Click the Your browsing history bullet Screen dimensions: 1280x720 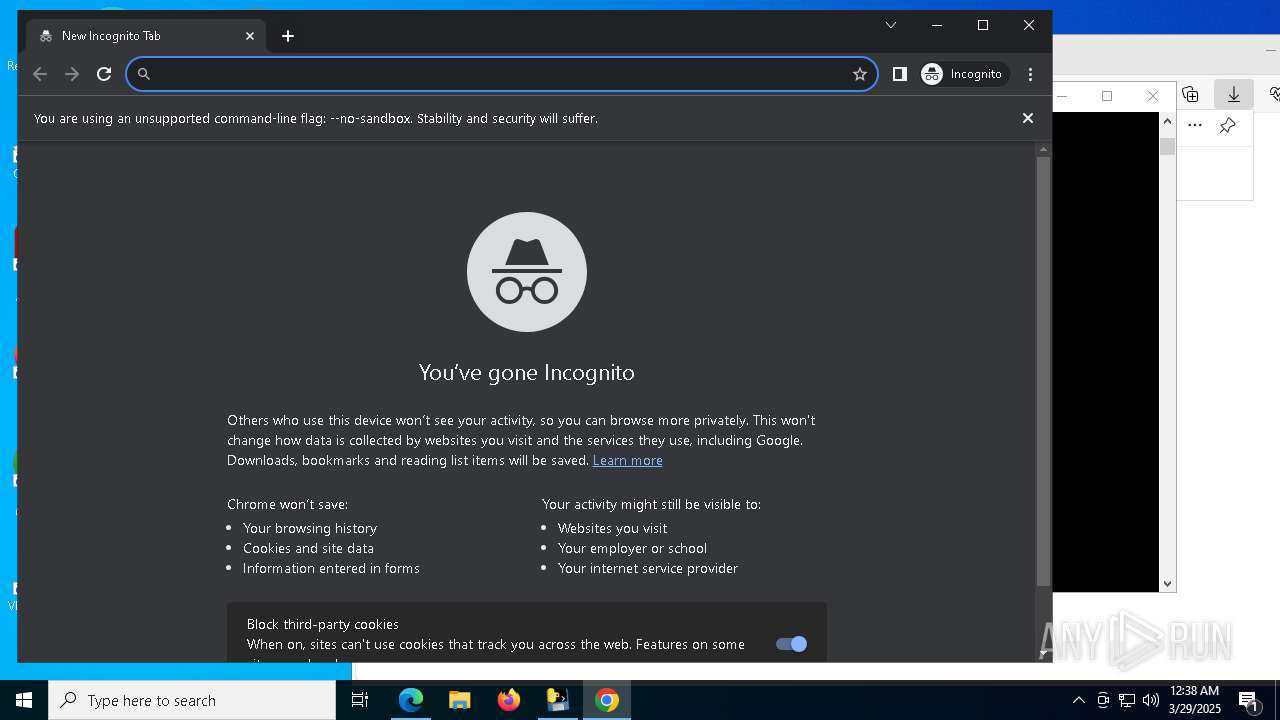[x=310, y=528]
